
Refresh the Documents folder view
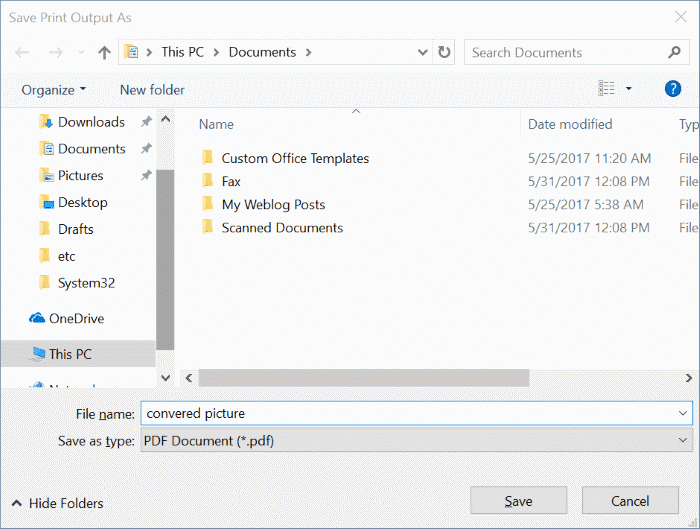pyautogui.click(x=444, y=52)
